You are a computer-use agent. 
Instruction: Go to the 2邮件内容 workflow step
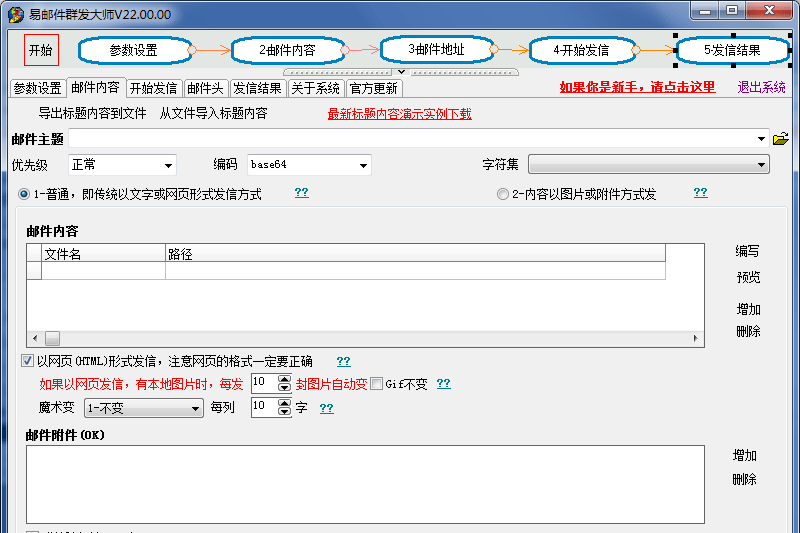[287, 50]
